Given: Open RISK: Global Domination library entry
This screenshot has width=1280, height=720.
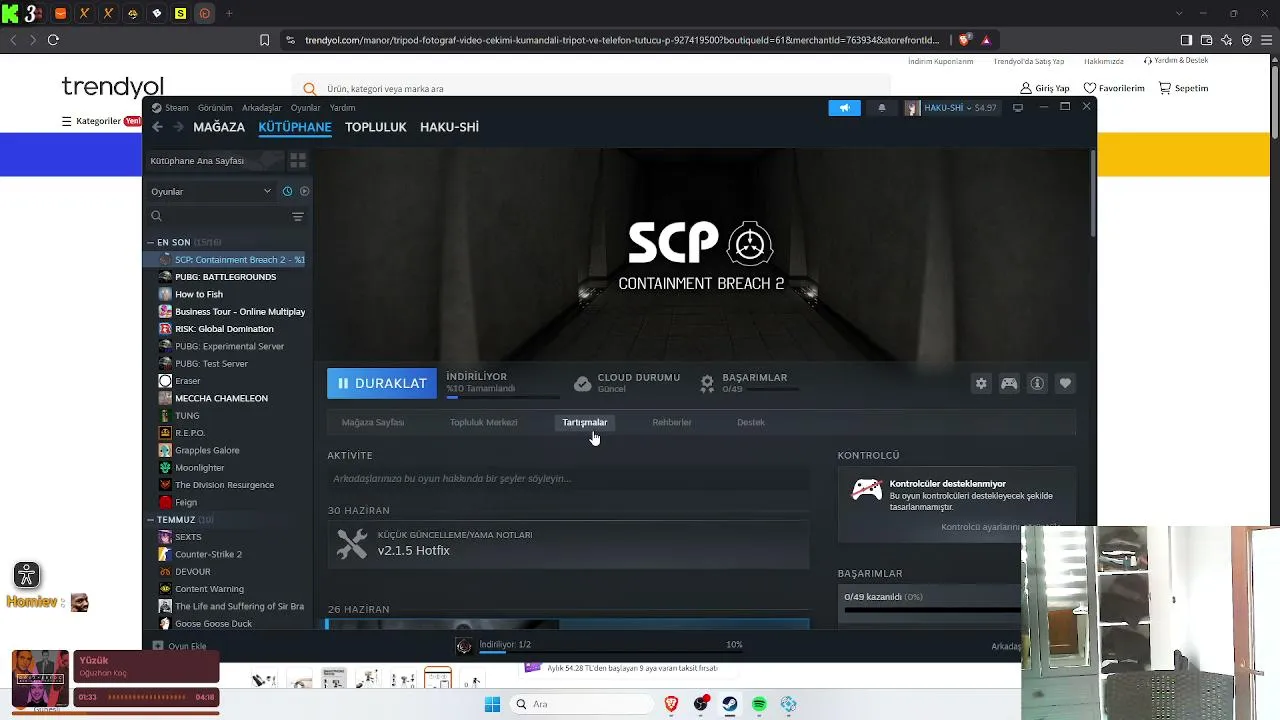Looking at the screenshot, I should [224, 329].
